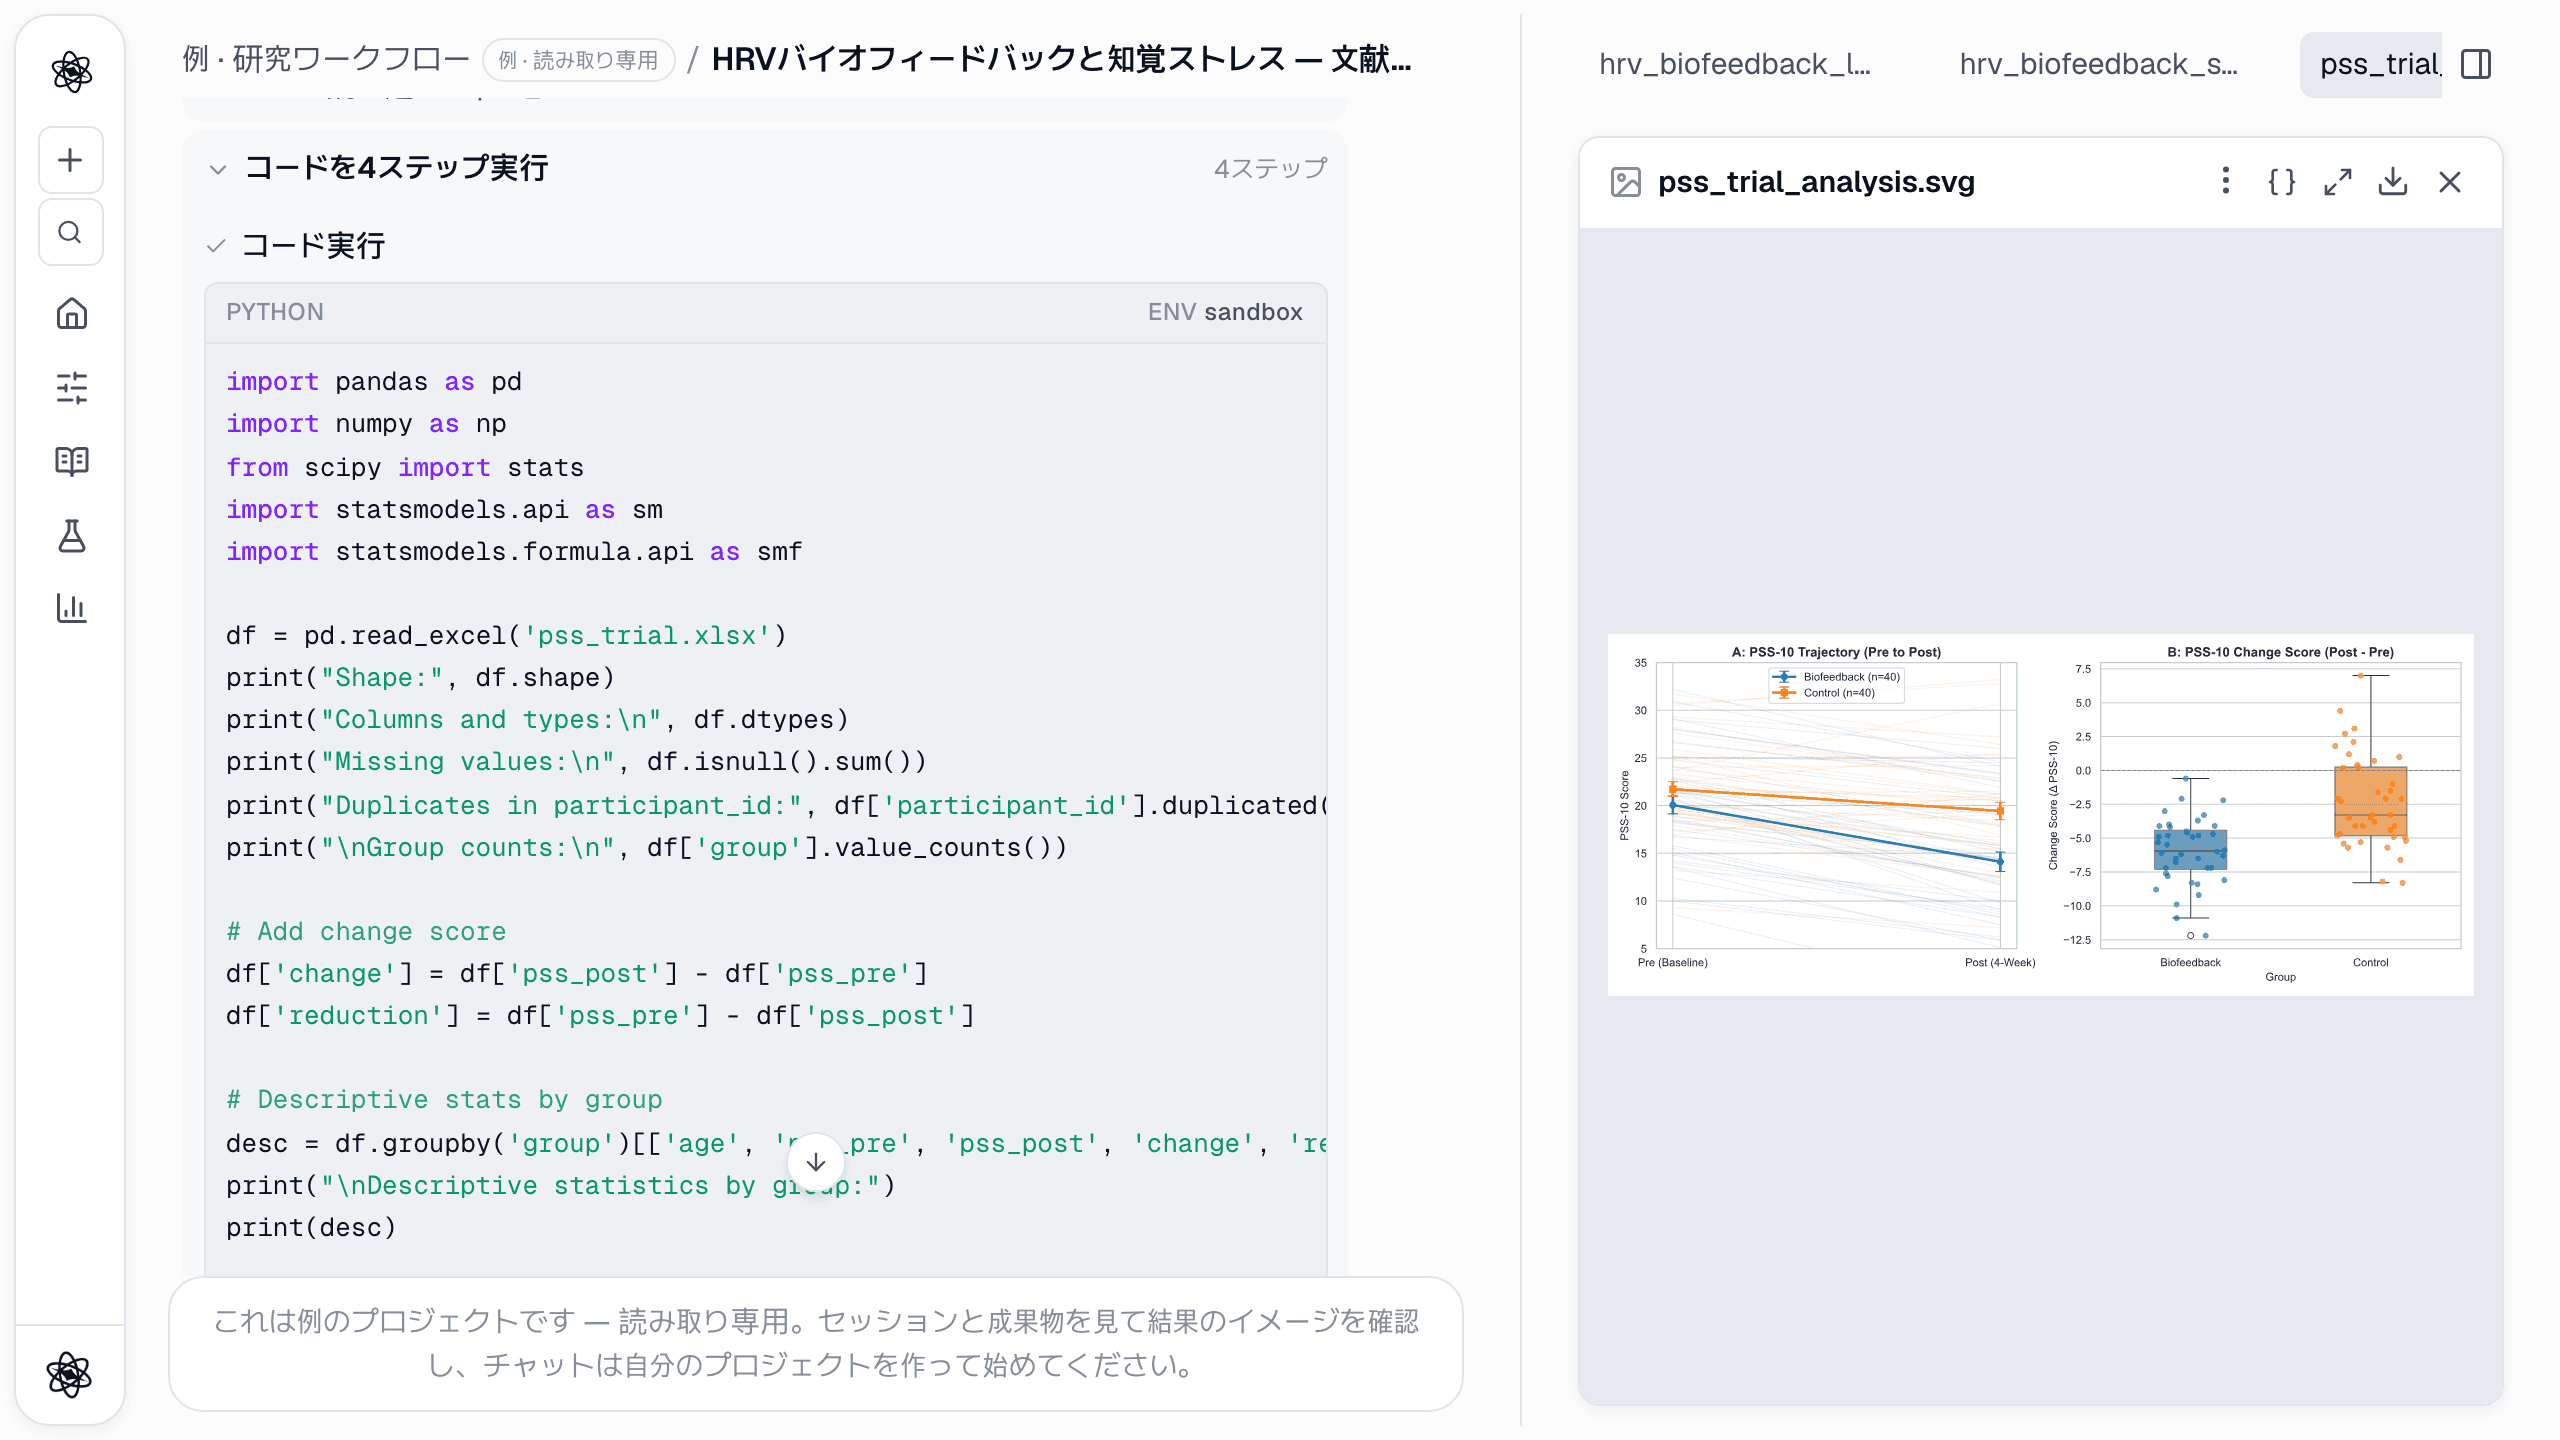Open the sliders settings icon in sidebar
Screen dimensions: 2560x1440
coord(71,387)
